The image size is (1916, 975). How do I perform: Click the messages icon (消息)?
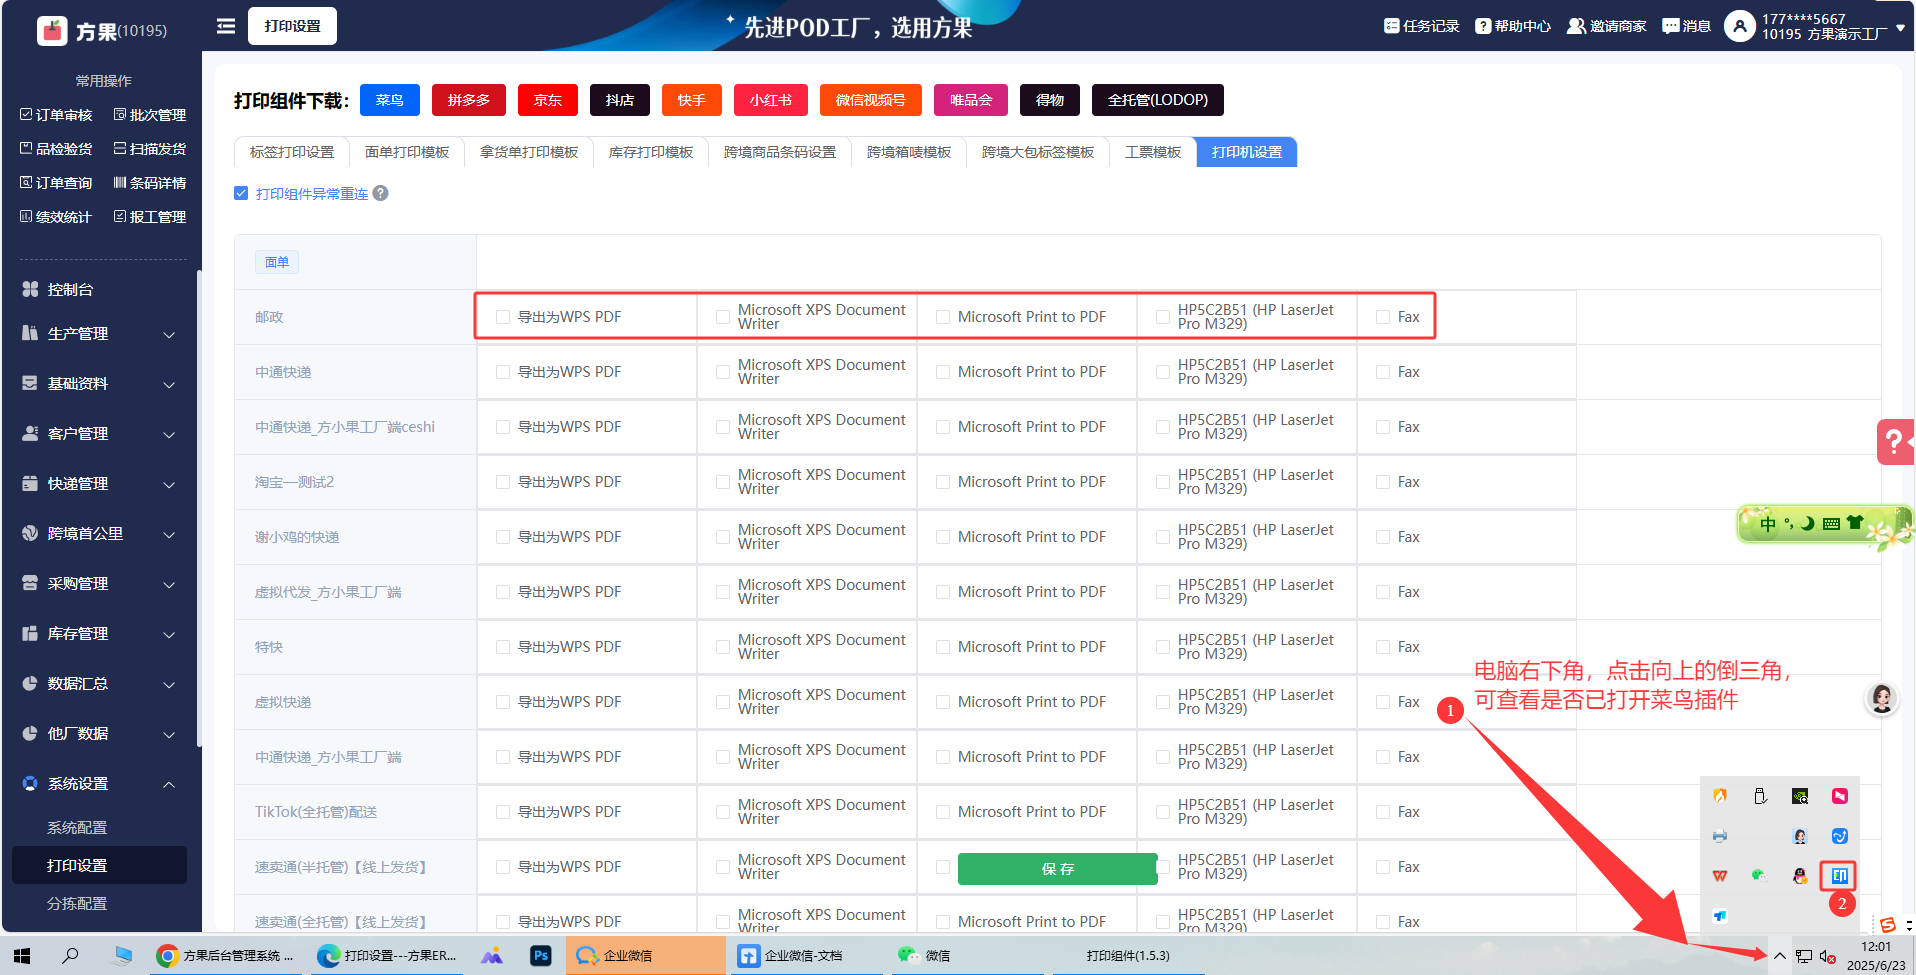[1686, 26]
